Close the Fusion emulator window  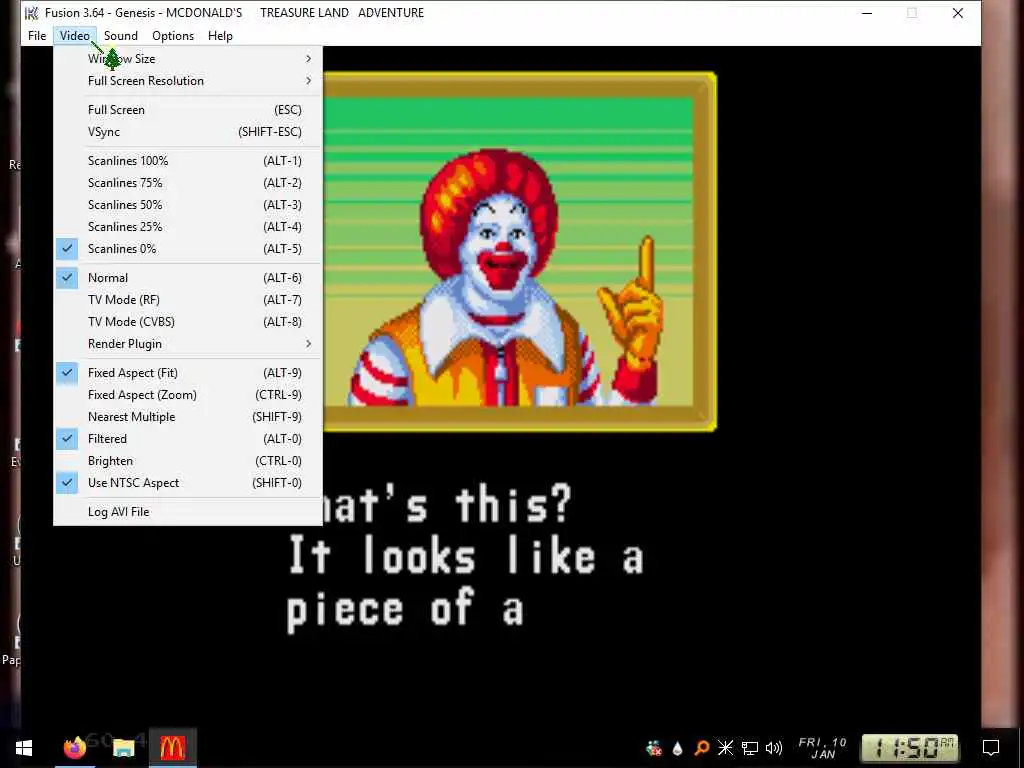click(x=957, y=13)
